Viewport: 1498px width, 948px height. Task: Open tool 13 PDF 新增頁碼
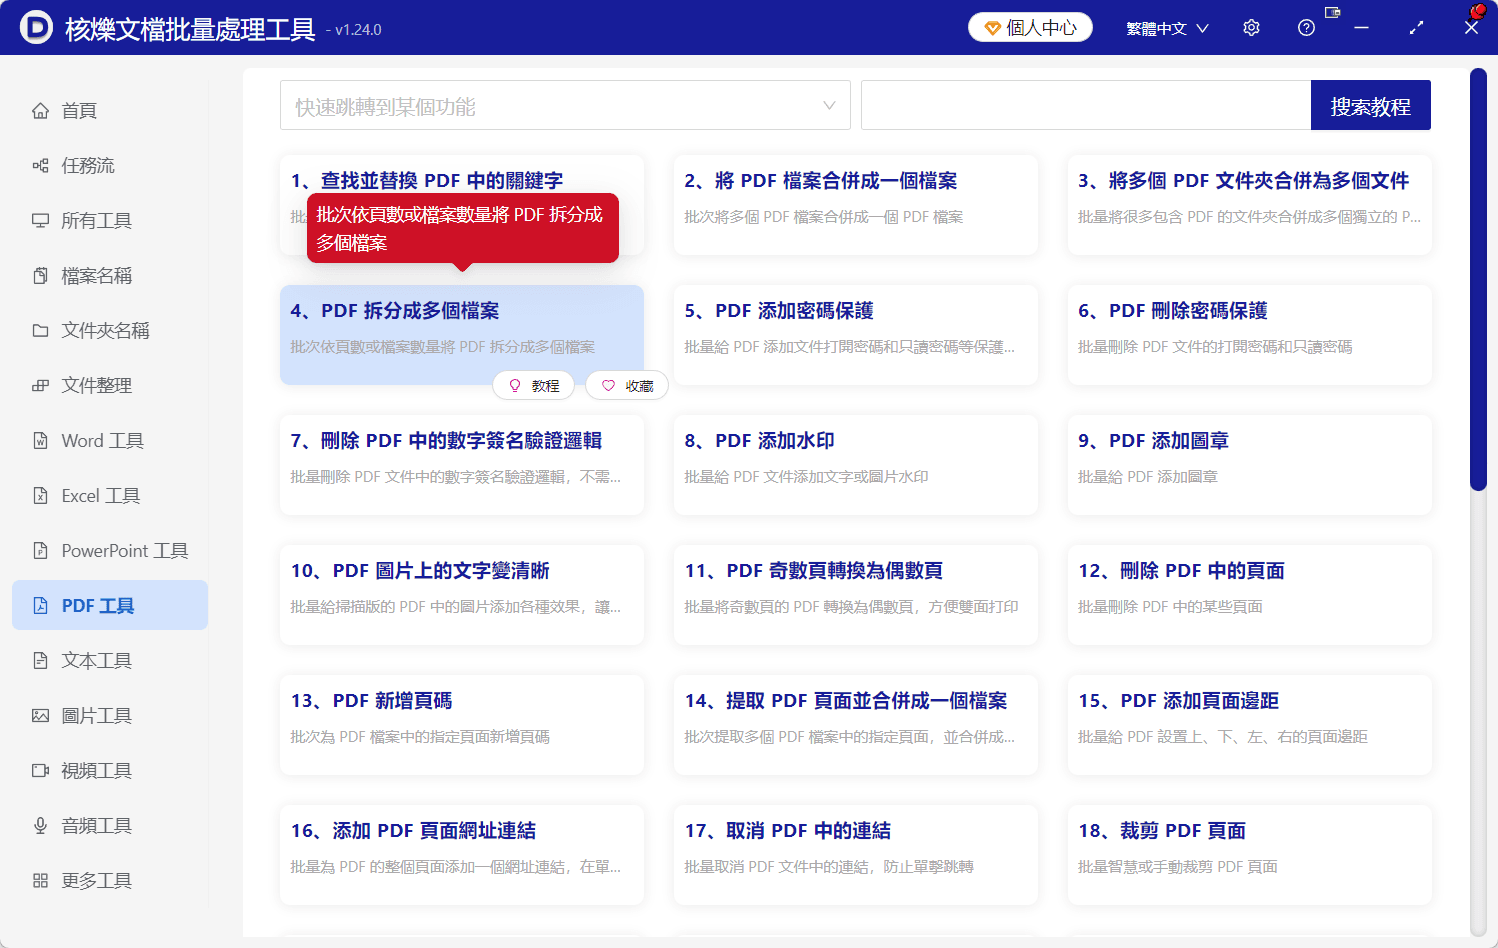point(462,725)
